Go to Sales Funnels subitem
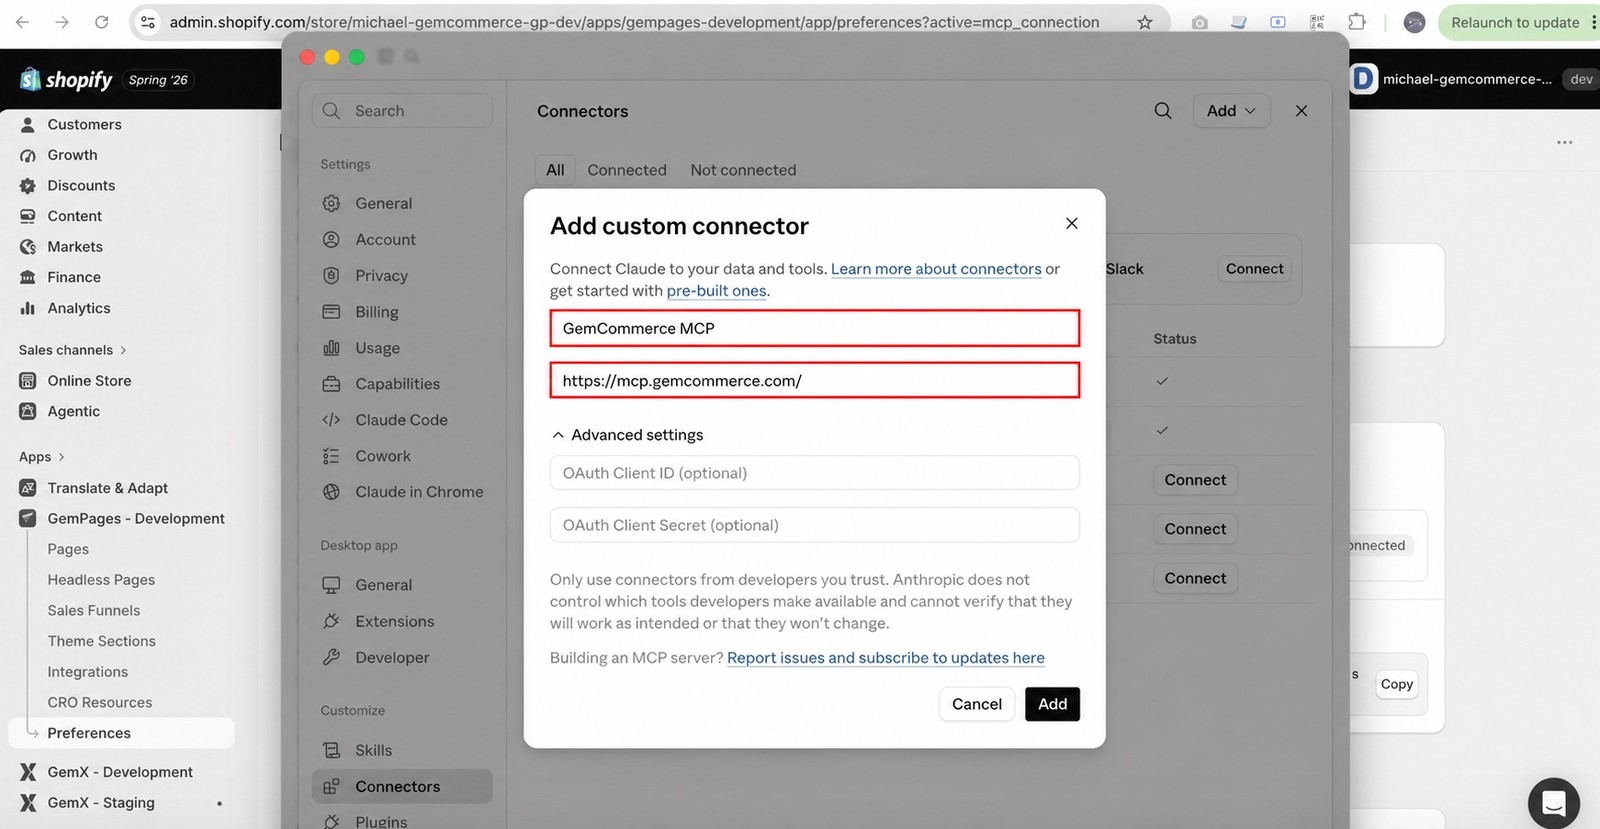Screen dimensions: 1600x829 [94, 610]
